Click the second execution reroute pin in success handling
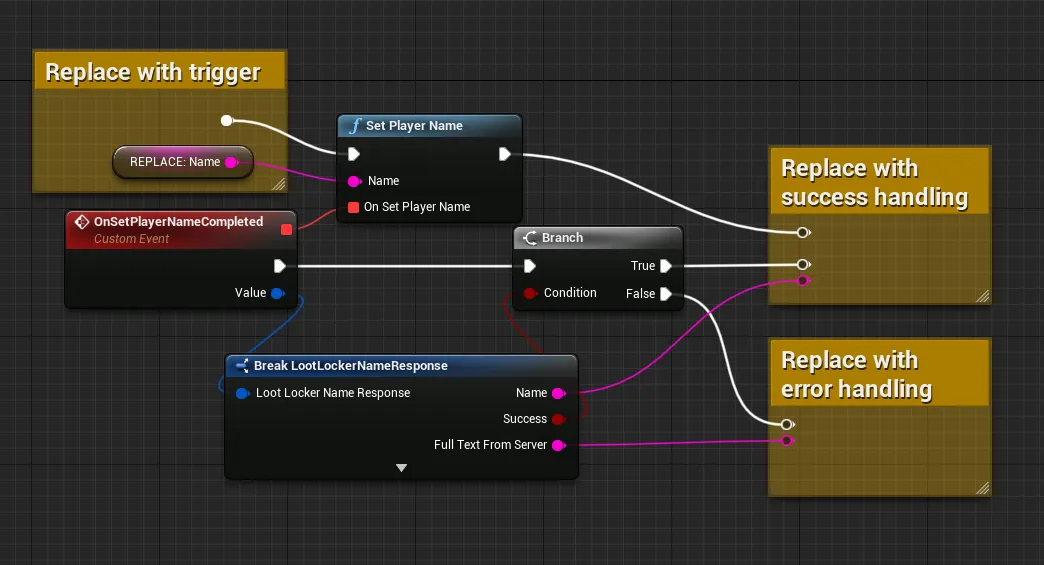 804,264
